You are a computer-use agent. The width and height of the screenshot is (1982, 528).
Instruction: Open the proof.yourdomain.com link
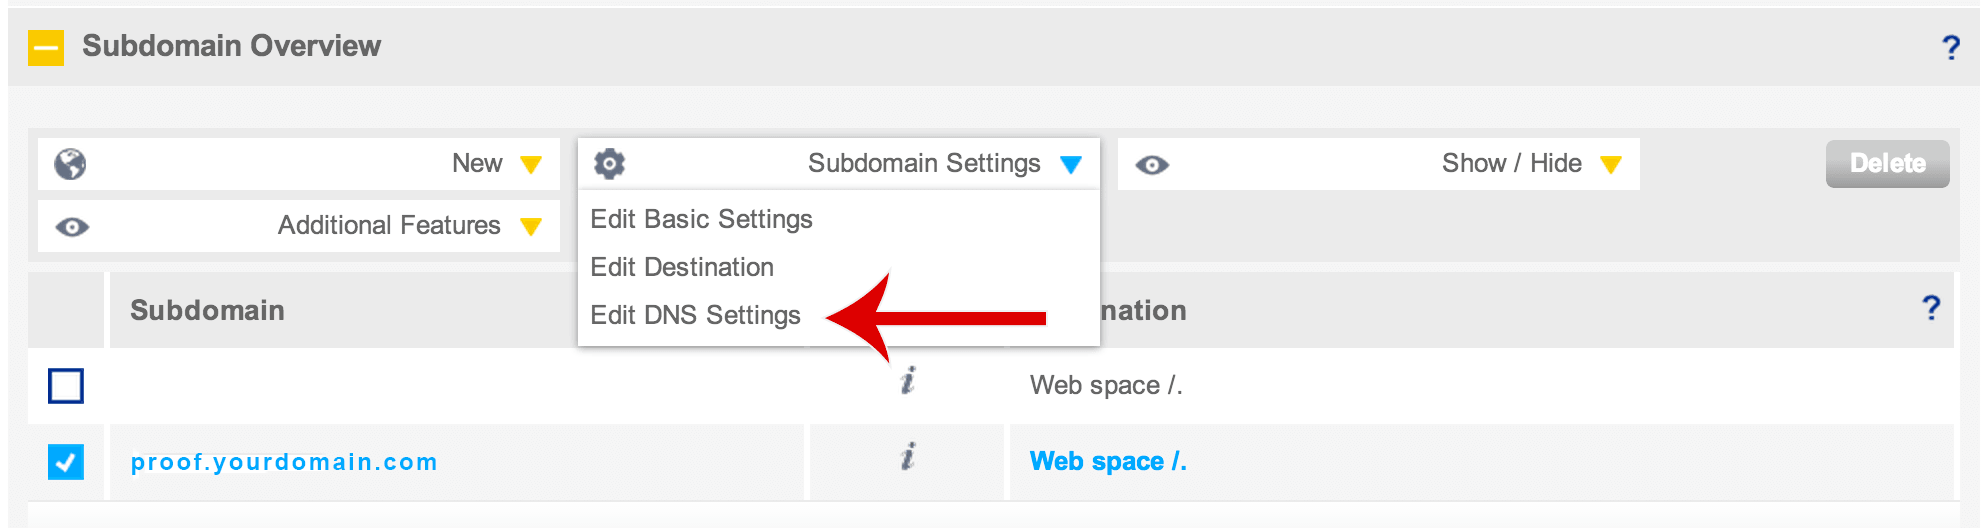click(284, 462)
